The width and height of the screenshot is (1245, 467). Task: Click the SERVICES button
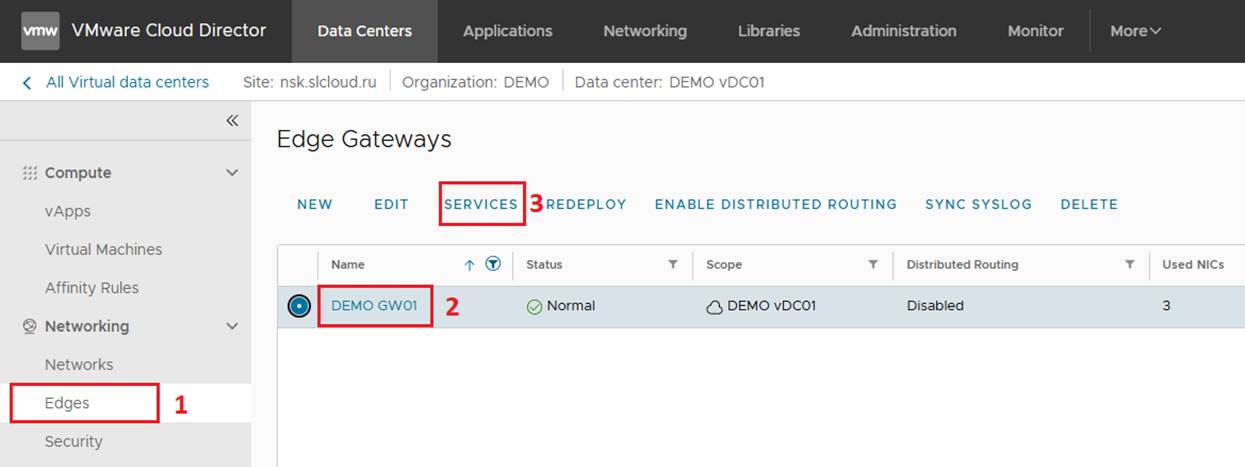point(481,204)
